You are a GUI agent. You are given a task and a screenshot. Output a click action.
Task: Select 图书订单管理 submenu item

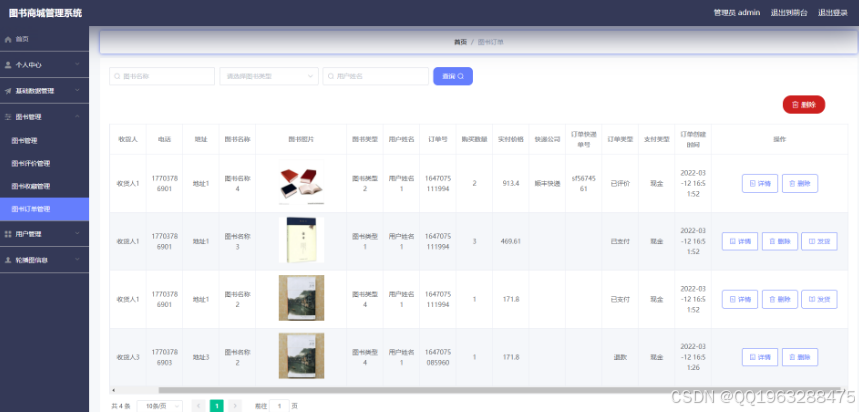pos(44,209)
